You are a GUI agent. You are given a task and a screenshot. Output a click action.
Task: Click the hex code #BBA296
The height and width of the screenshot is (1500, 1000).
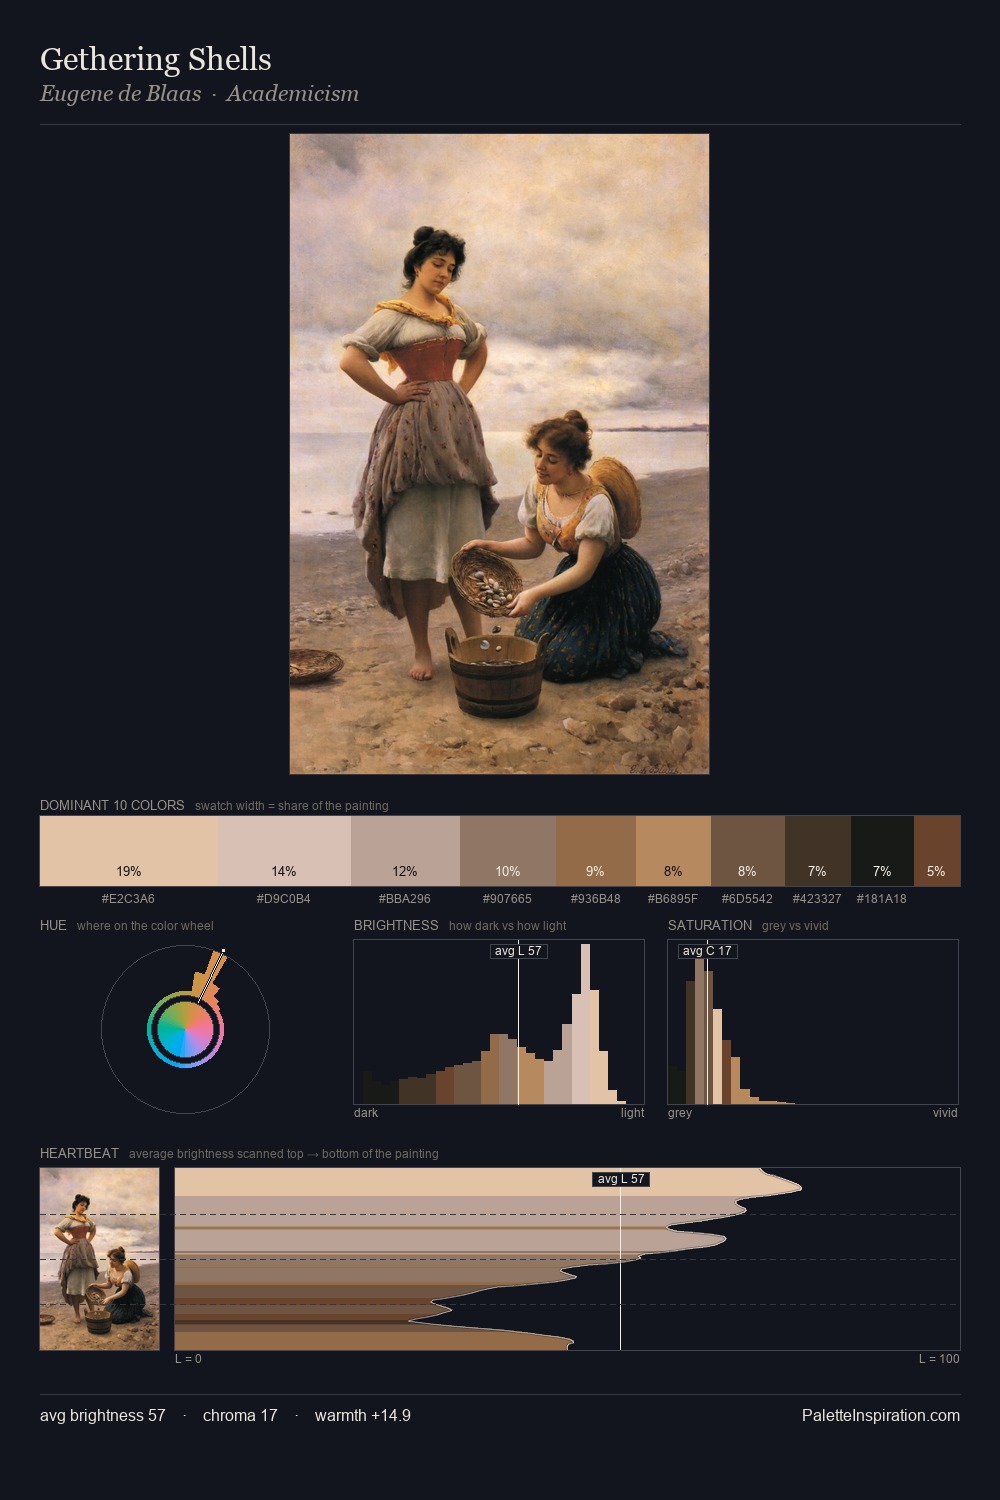tap(405, 899)
